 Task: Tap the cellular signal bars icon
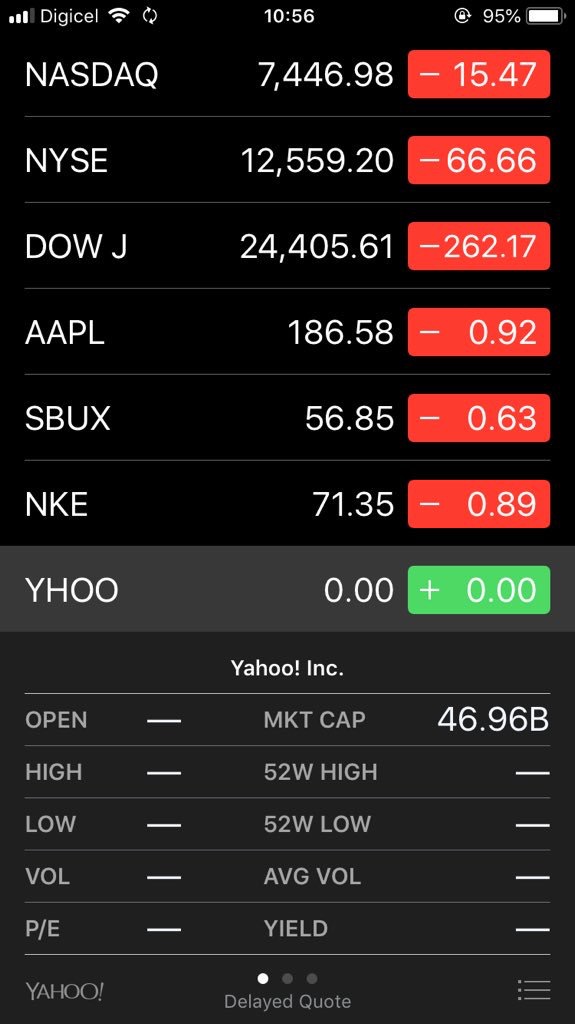tap(22, 16)
